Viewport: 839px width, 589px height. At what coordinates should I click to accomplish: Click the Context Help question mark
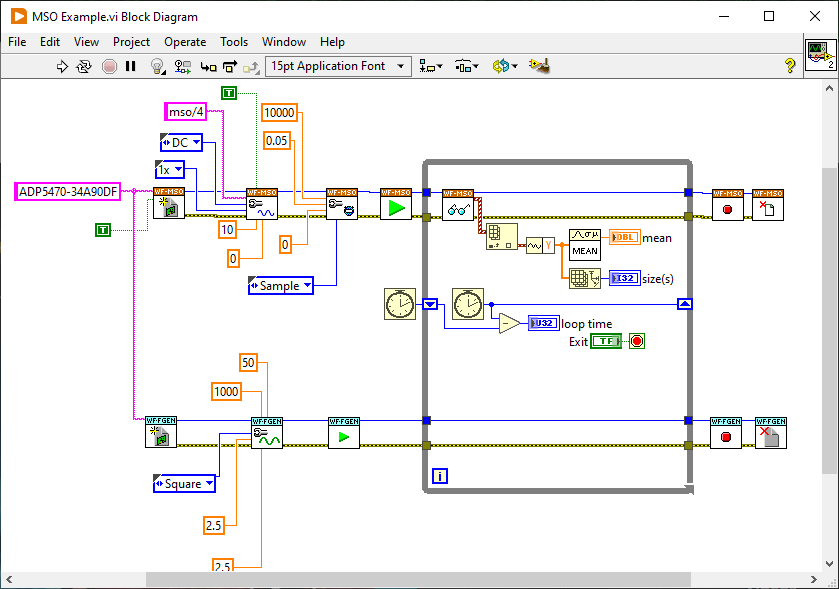coord(790,66)
